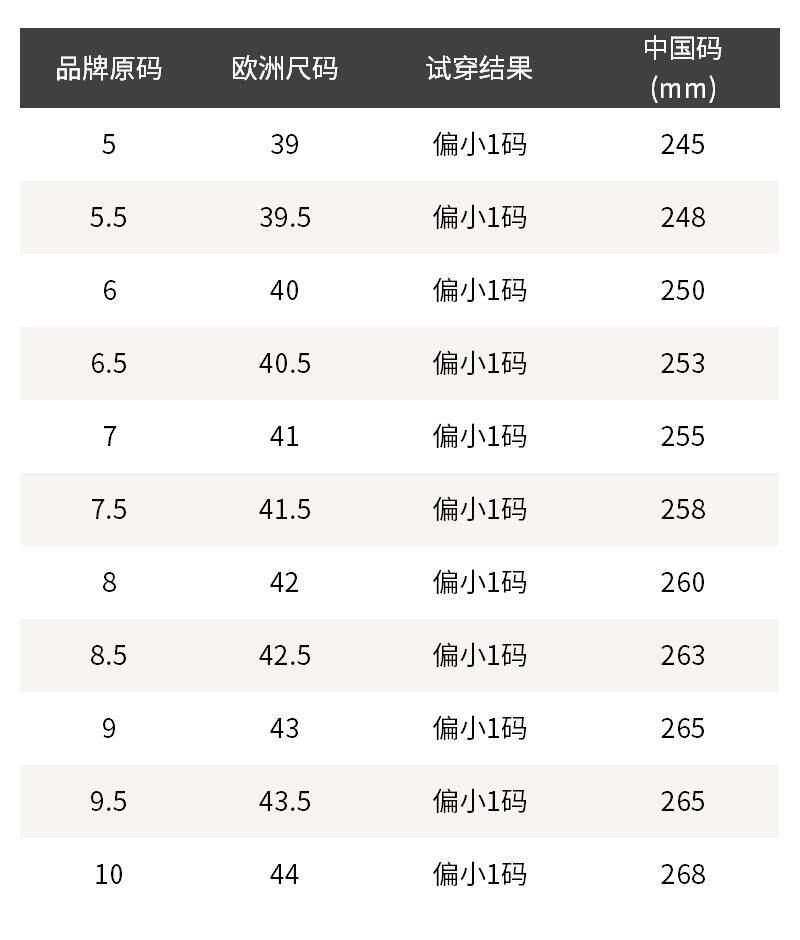The image size is (800, 940).
Task: Click the 41.5 European size value
Action: click(284, 510)
